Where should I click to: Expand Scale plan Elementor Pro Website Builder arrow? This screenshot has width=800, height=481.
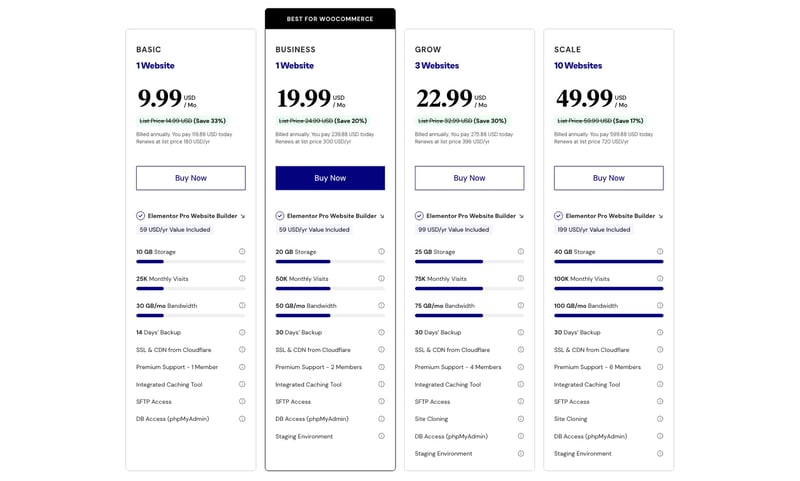[661, 216]
